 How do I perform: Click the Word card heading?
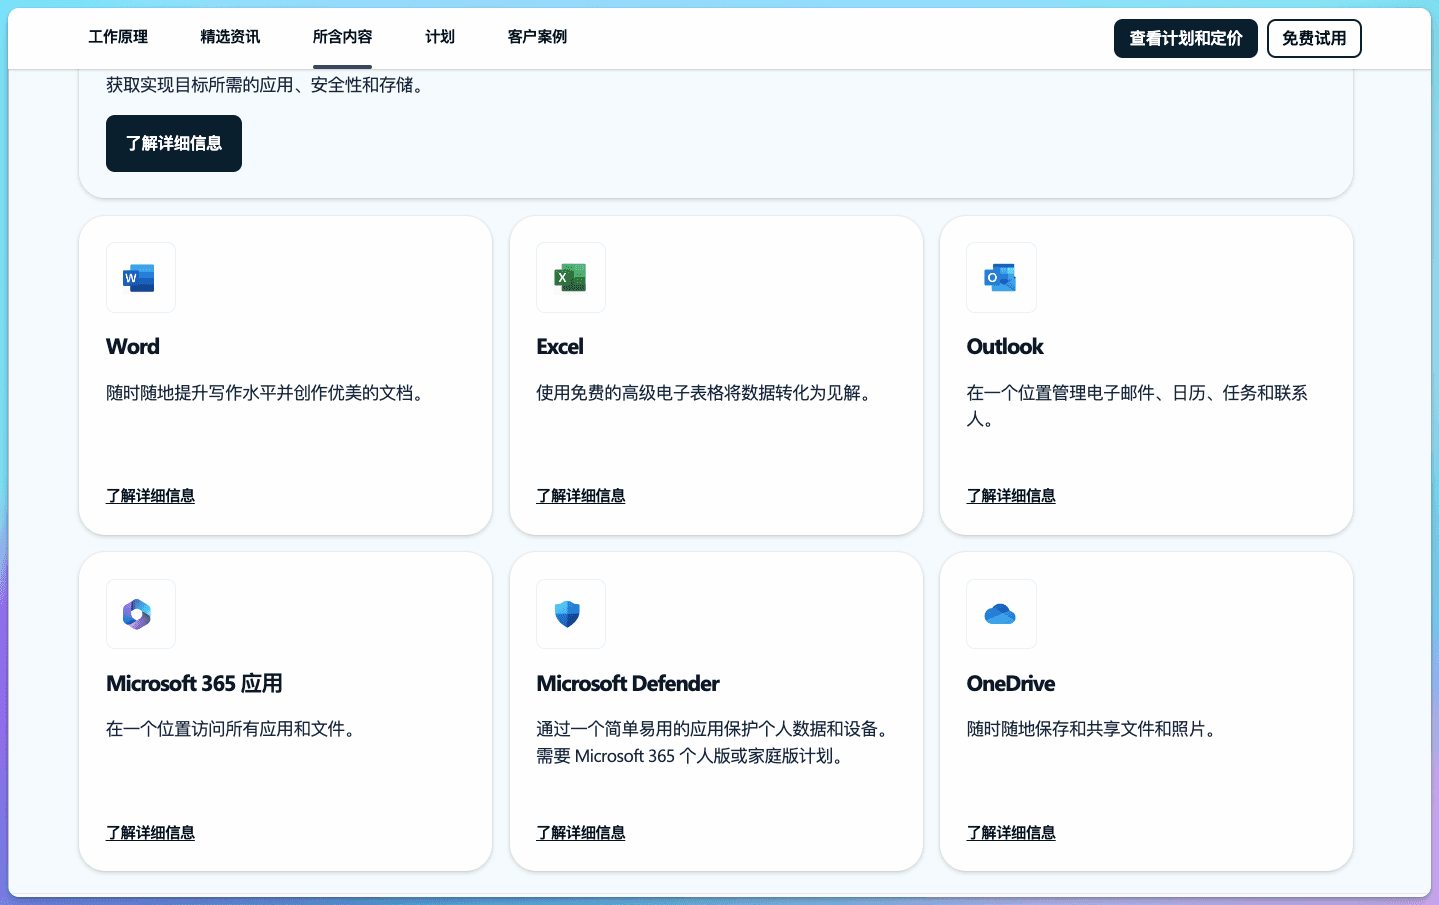pyautogui.click(x=133, y=346)
